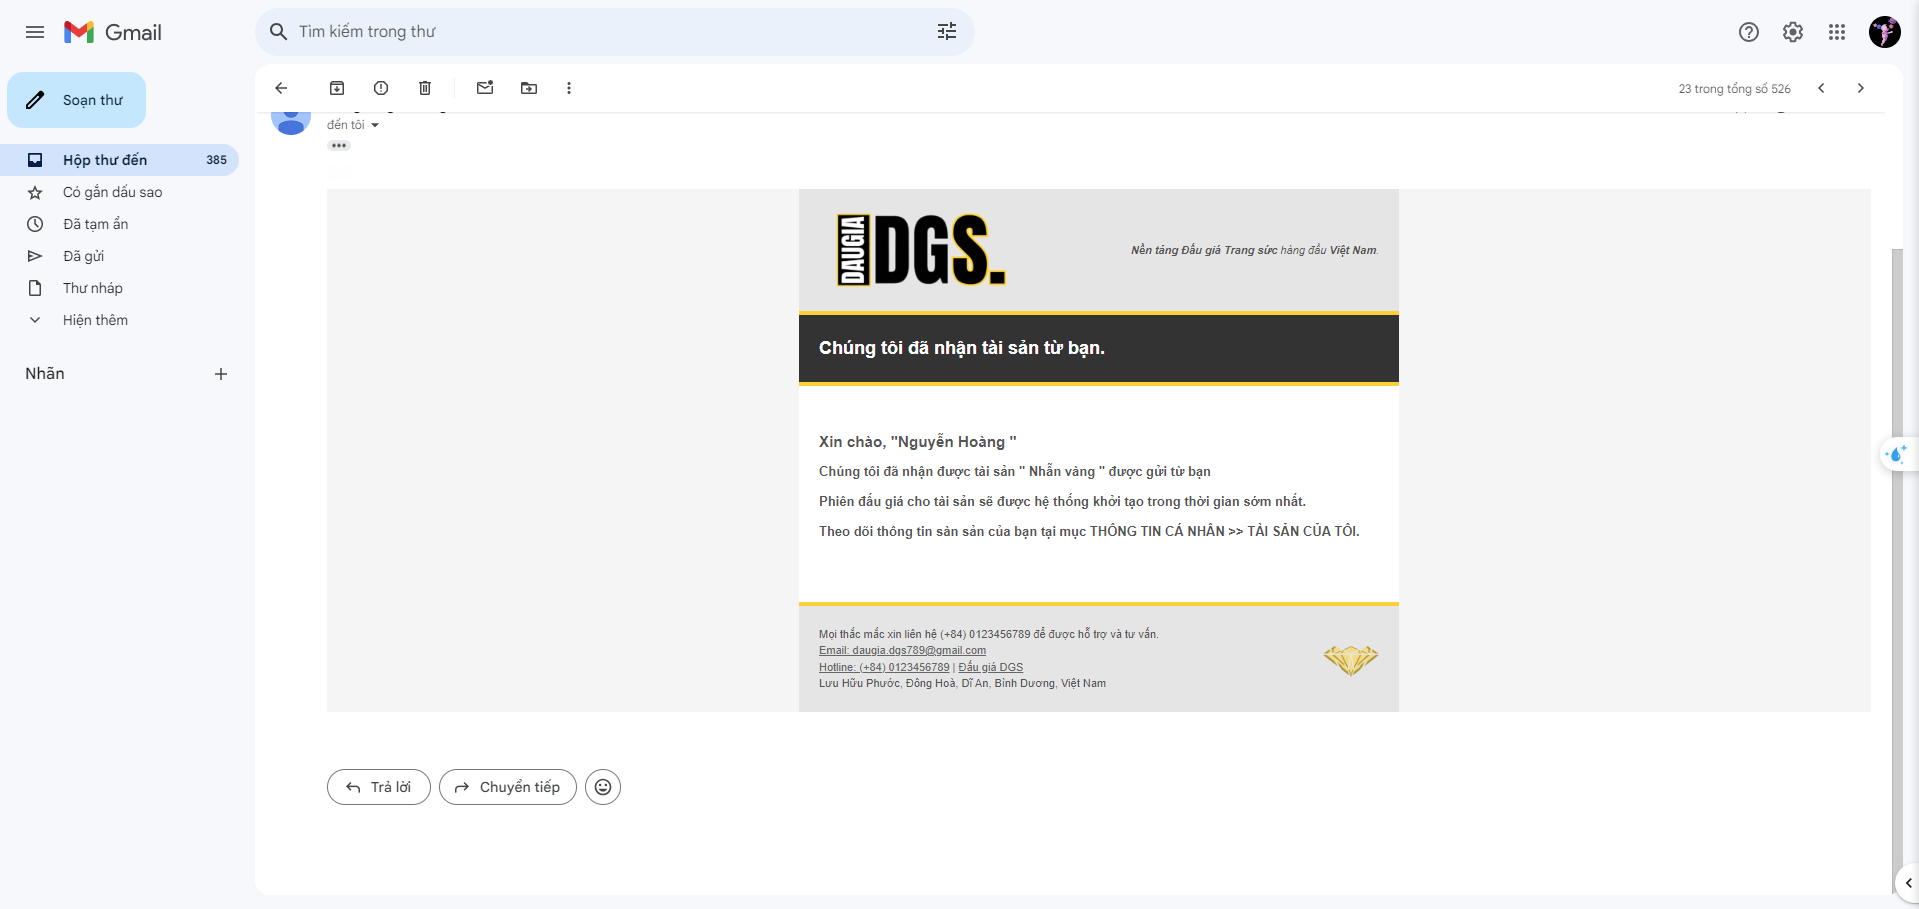
Task: Add emoji reaction to email
Action: [603, 787]
